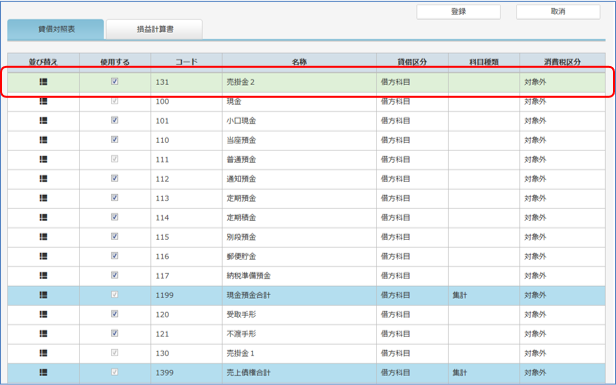
Task: Select the name cell 現金
Action: coord(299,101)
